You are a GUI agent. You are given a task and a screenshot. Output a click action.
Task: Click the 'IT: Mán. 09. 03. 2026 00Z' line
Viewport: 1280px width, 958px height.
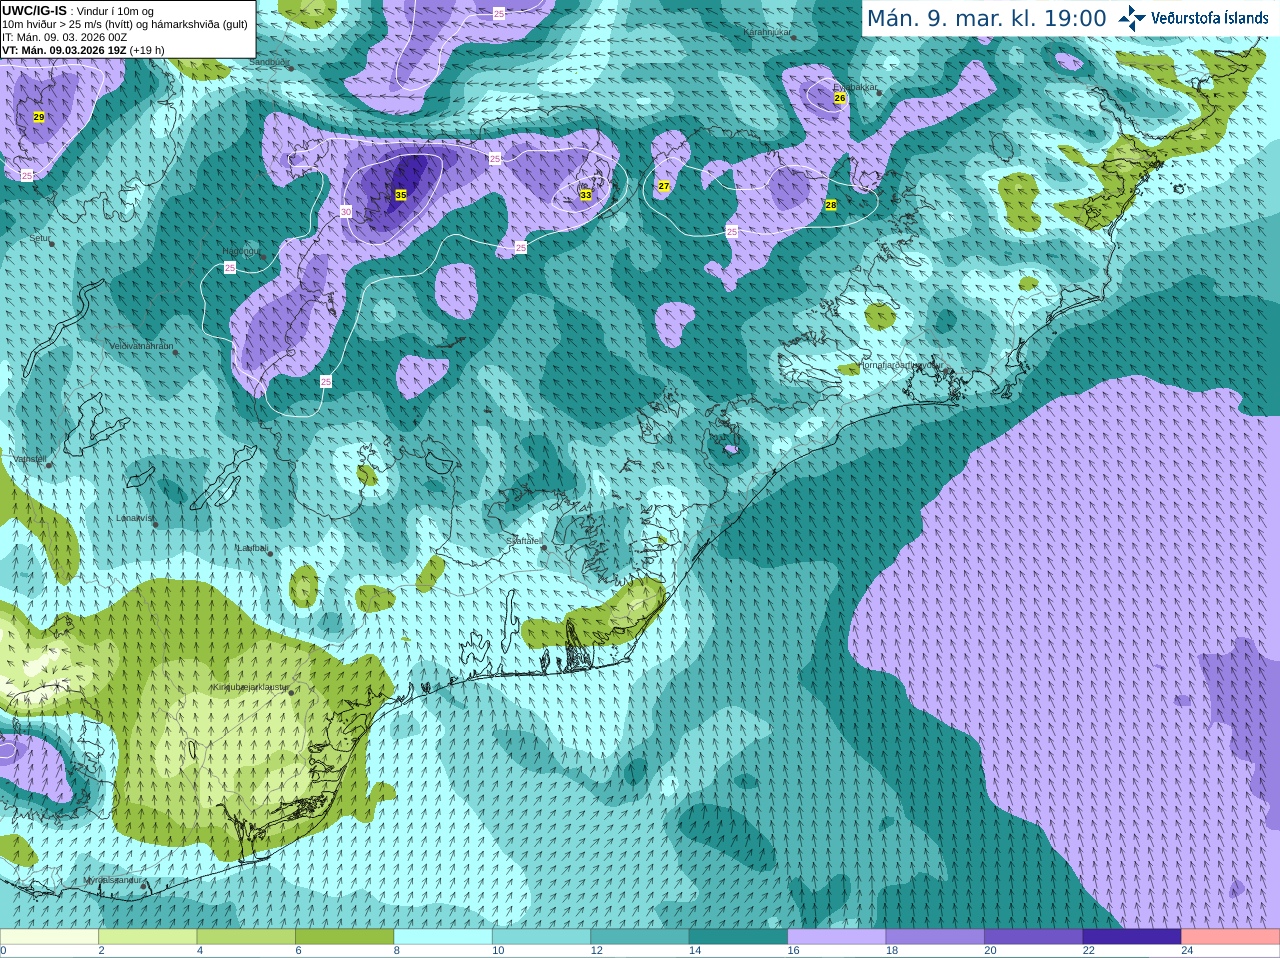(x=64, y=37)
